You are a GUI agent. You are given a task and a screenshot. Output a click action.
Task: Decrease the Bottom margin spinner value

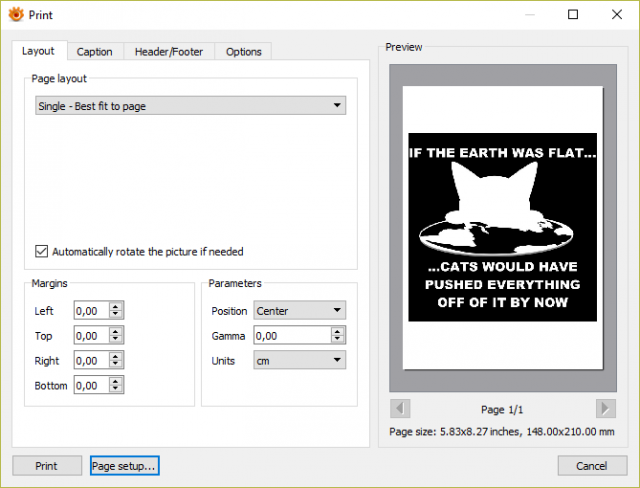pyautogui.click(x=116, y=389)
